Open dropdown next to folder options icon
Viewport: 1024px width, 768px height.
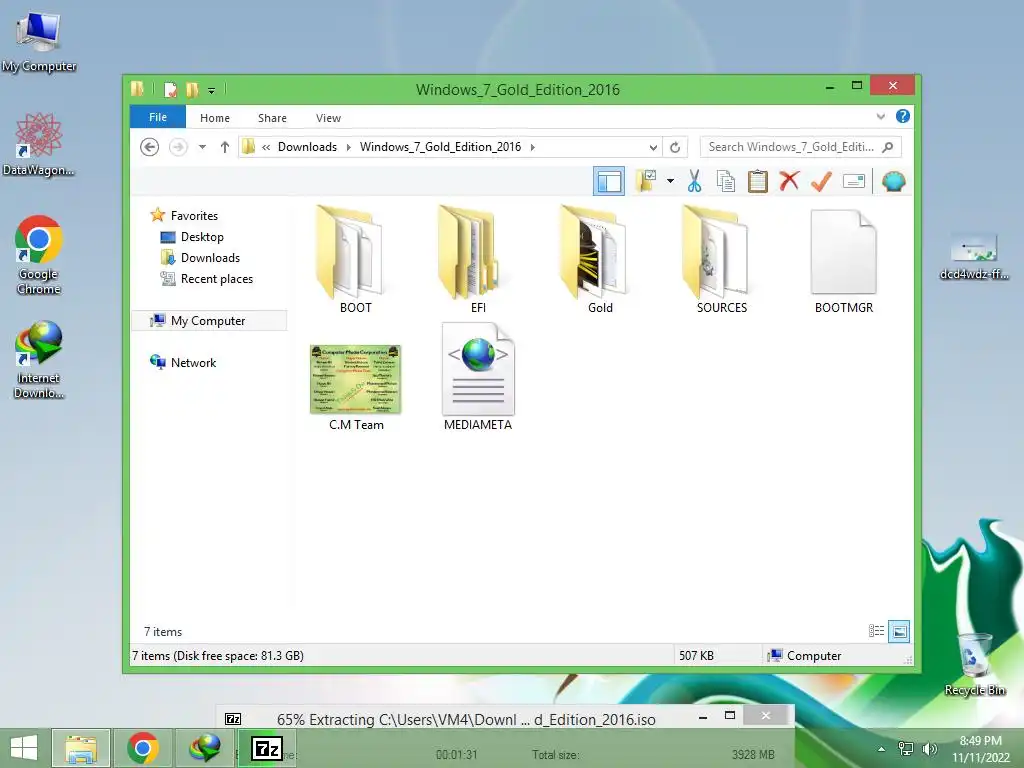671,181
